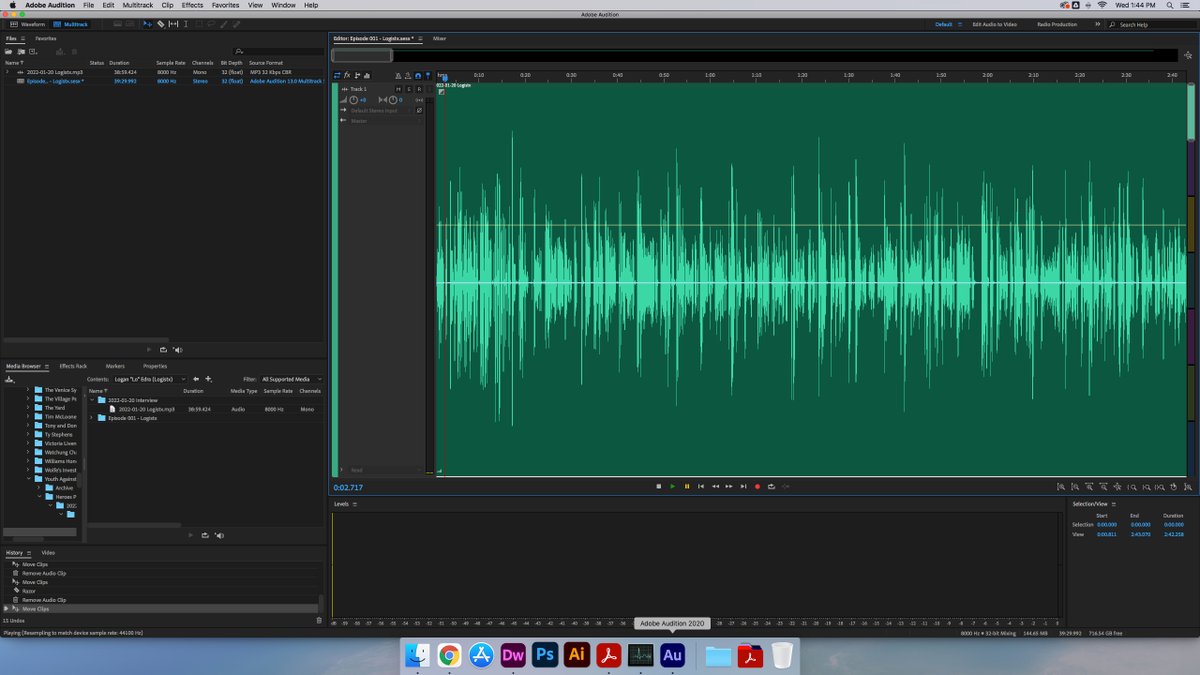Click the Zoom Out (Amplitude) icon
Image resolution: width=1200 pixels, height=675 pixels.
1074,487
